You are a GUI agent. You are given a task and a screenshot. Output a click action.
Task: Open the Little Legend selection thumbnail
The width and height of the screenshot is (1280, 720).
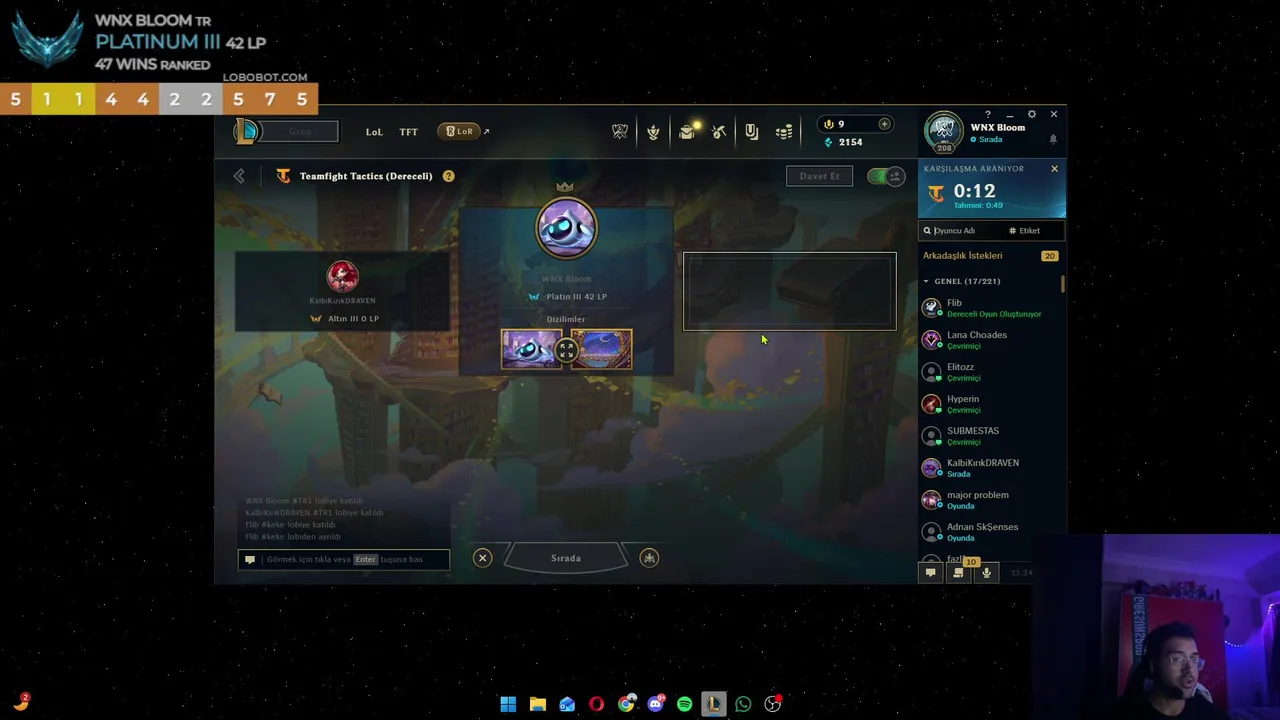[x=532, y=349]
